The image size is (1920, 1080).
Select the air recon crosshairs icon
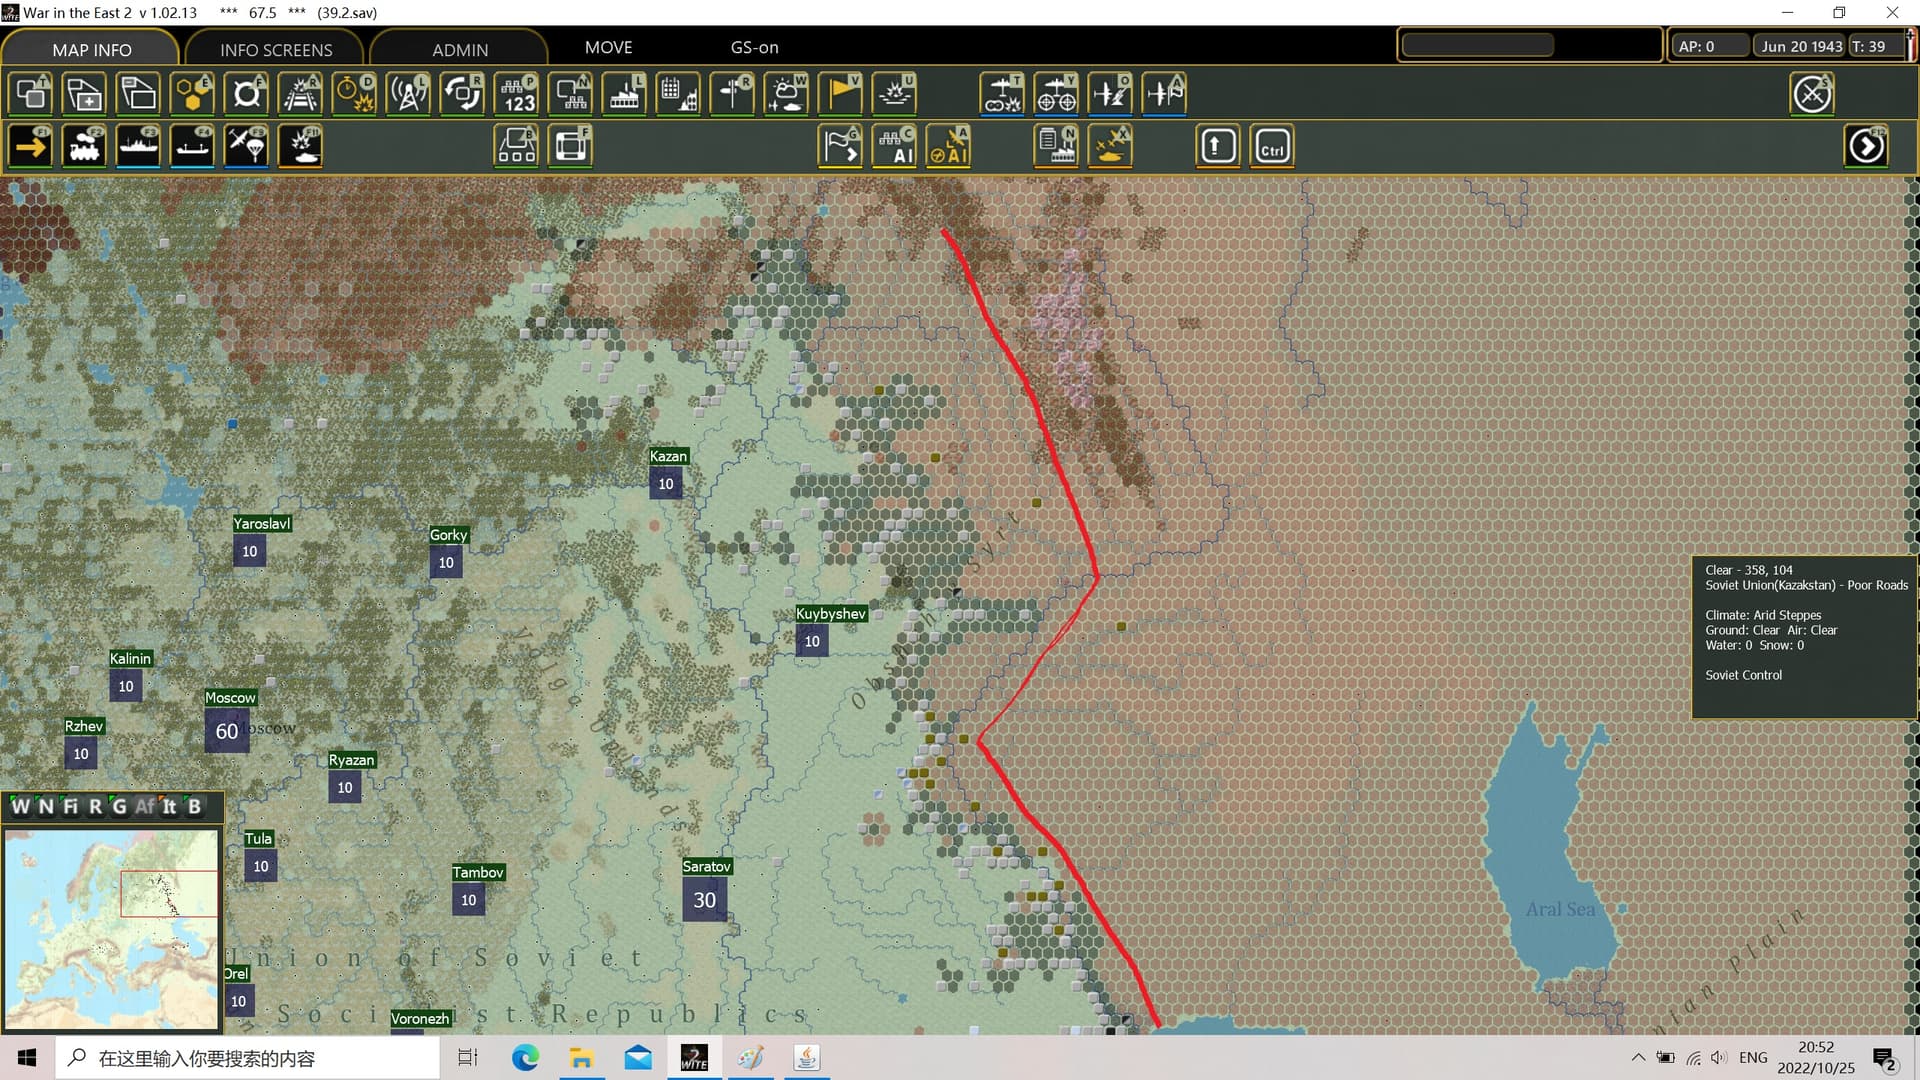(1057, 94)
